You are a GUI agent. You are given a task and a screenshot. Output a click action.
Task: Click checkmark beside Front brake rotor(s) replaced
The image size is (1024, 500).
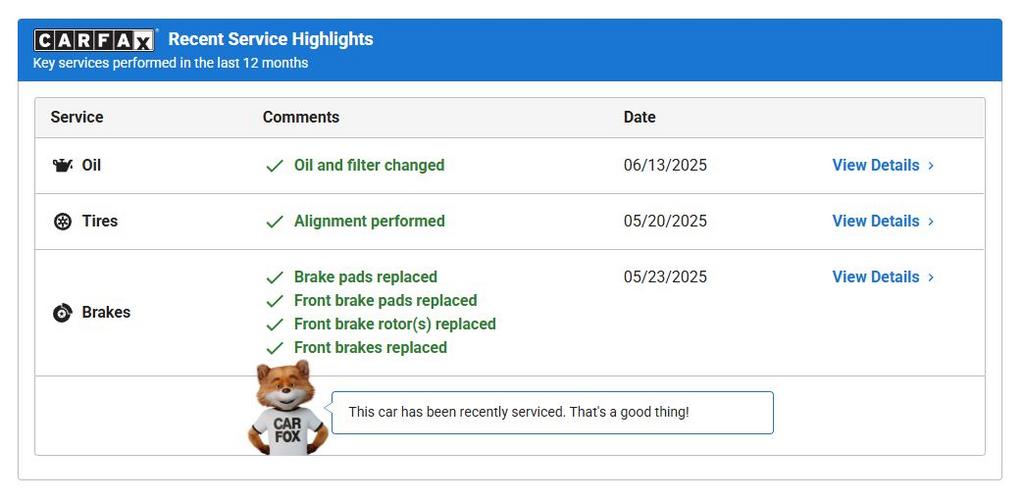(275, 325)
